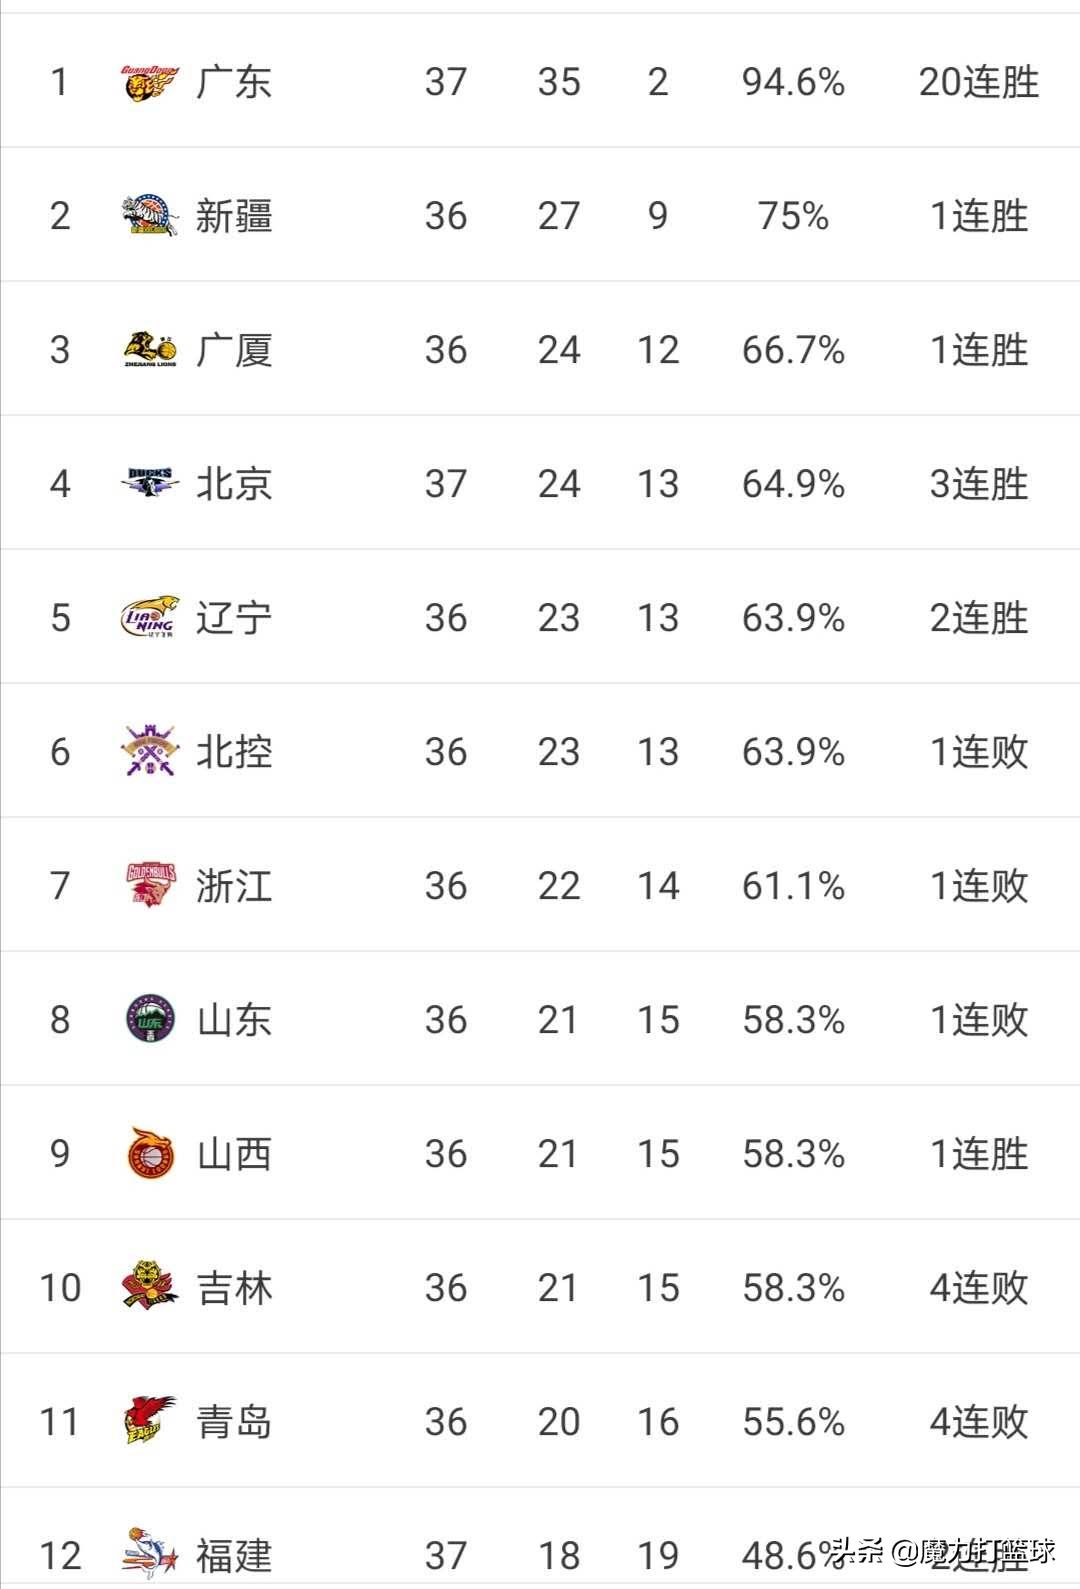Open the 广东 team name link
Screen dimensions: 1080x1589
coord(234,83)
